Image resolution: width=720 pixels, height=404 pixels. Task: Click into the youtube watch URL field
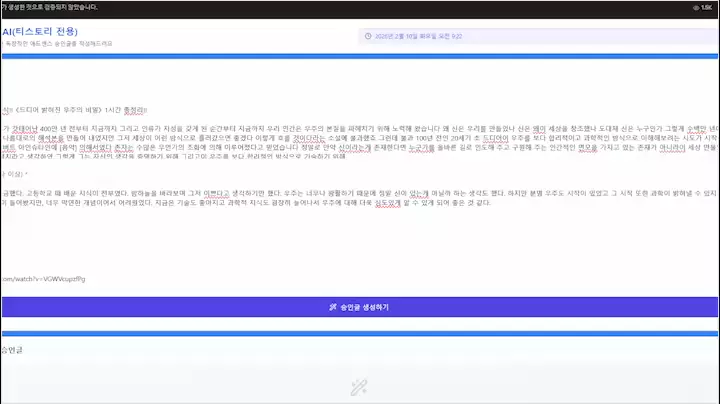(x=44, y=279)
